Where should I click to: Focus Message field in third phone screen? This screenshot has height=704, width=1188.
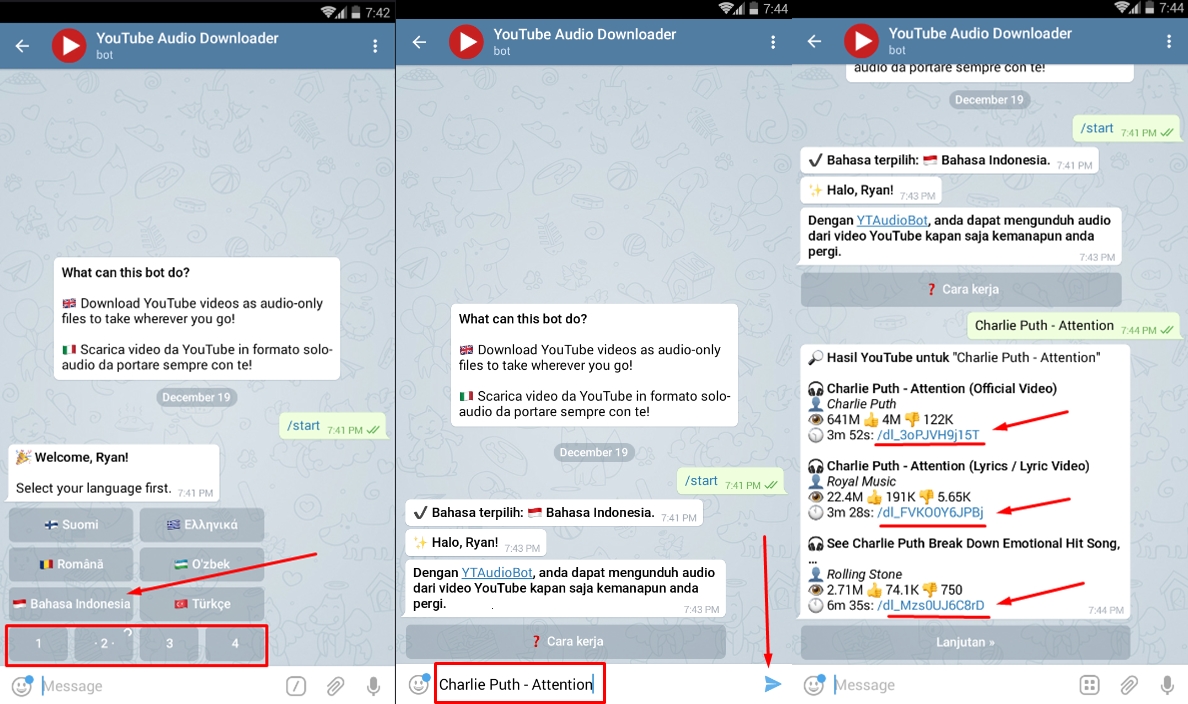[x=951, y=685]
